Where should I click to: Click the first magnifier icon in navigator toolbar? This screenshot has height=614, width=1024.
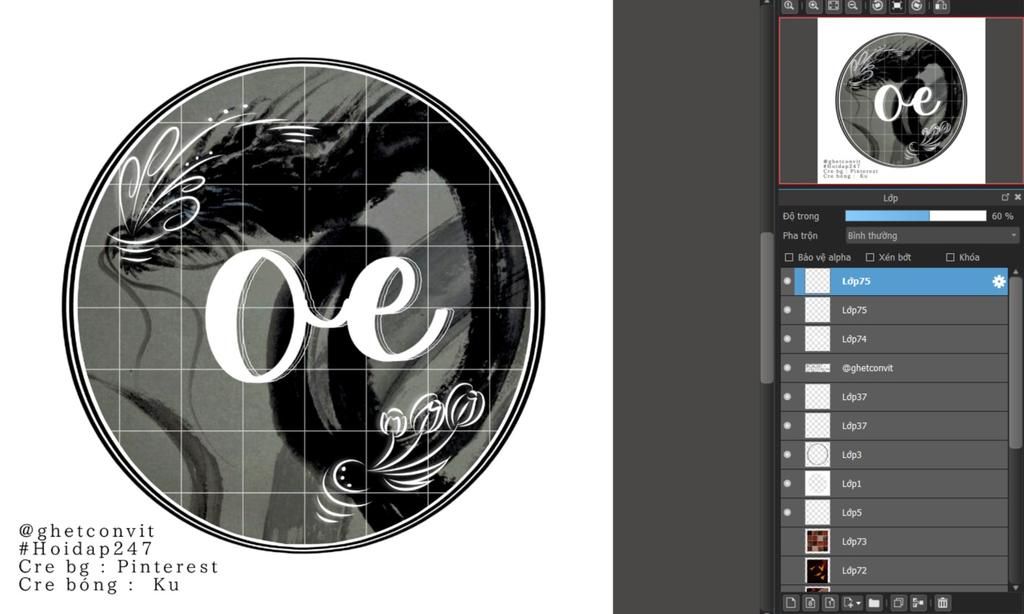(790, 5)
